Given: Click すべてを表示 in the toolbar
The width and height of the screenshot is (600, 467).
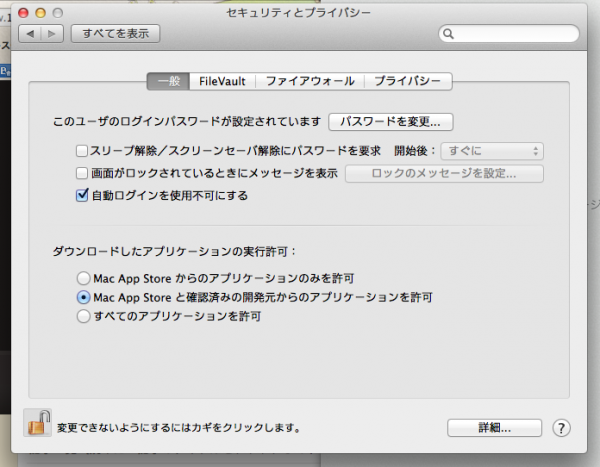Looking at the screenshot, I should pyautogui.click(x=116, y=33).
